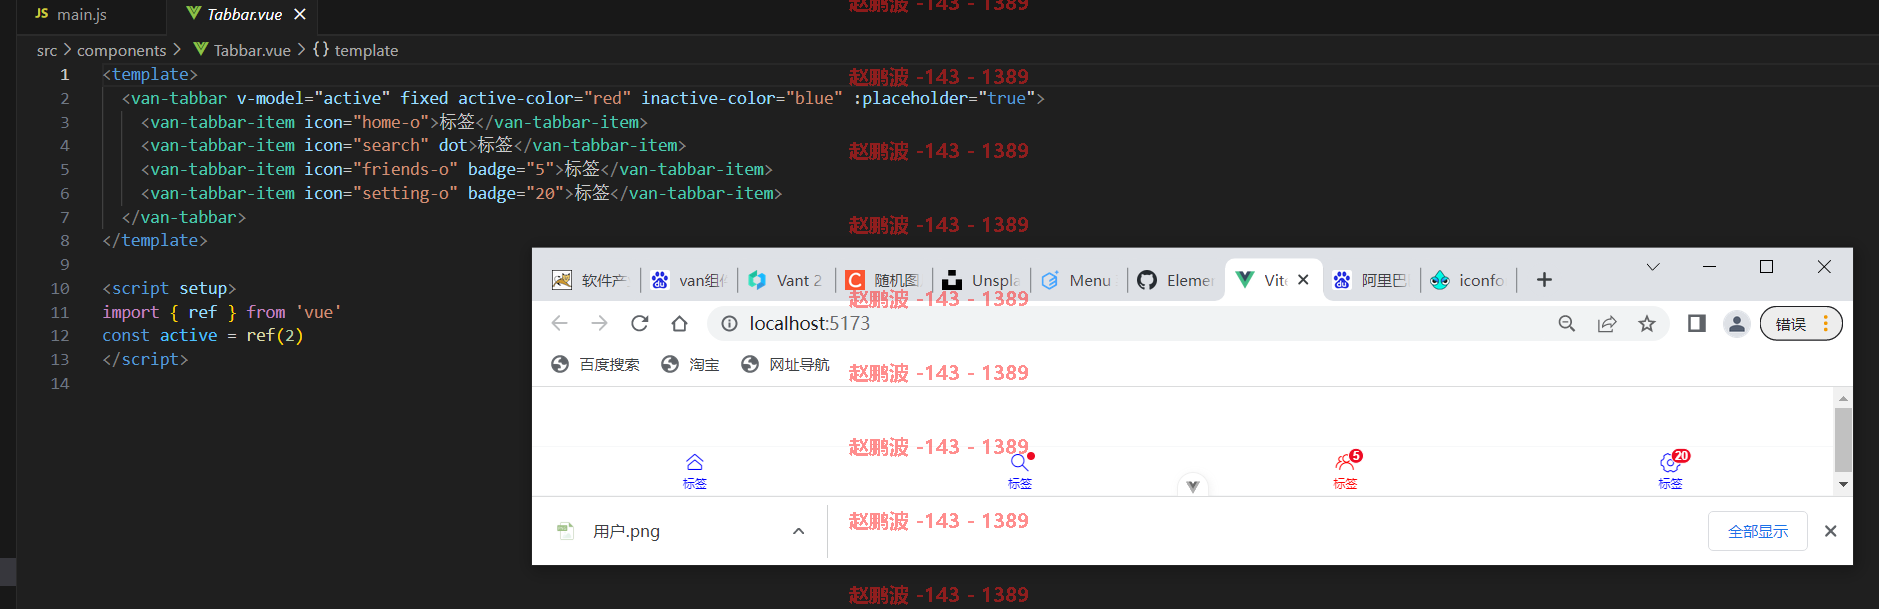
Task: Switch to the Vant 2 browser tab
Action: pyautogui.click(x=786, y=280)
